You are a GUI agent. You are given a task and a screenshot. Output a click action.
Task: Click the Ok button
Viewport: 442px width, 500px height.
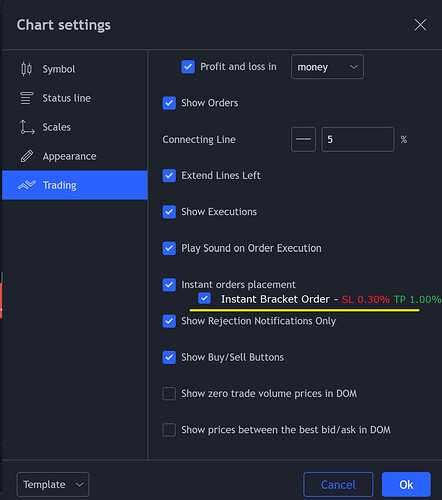pyautogui.click(x=406, y=484)
